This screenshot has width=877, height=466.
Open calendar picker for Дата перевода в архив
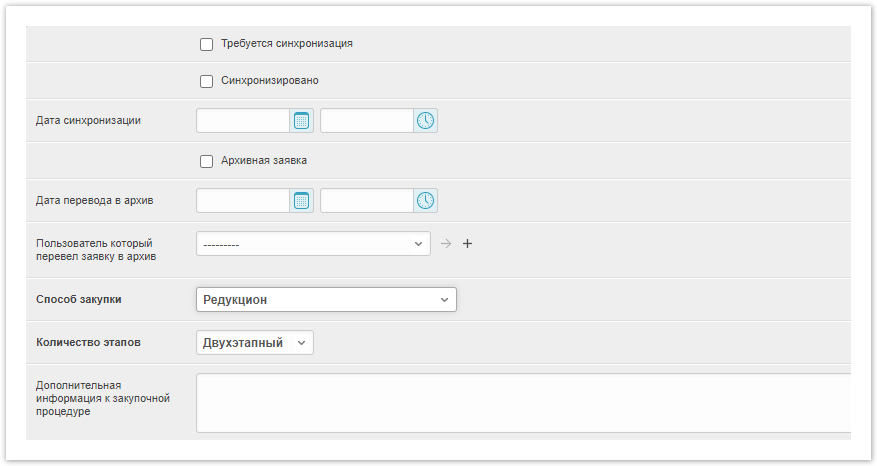pyautogui.click(x=302, y=201)
